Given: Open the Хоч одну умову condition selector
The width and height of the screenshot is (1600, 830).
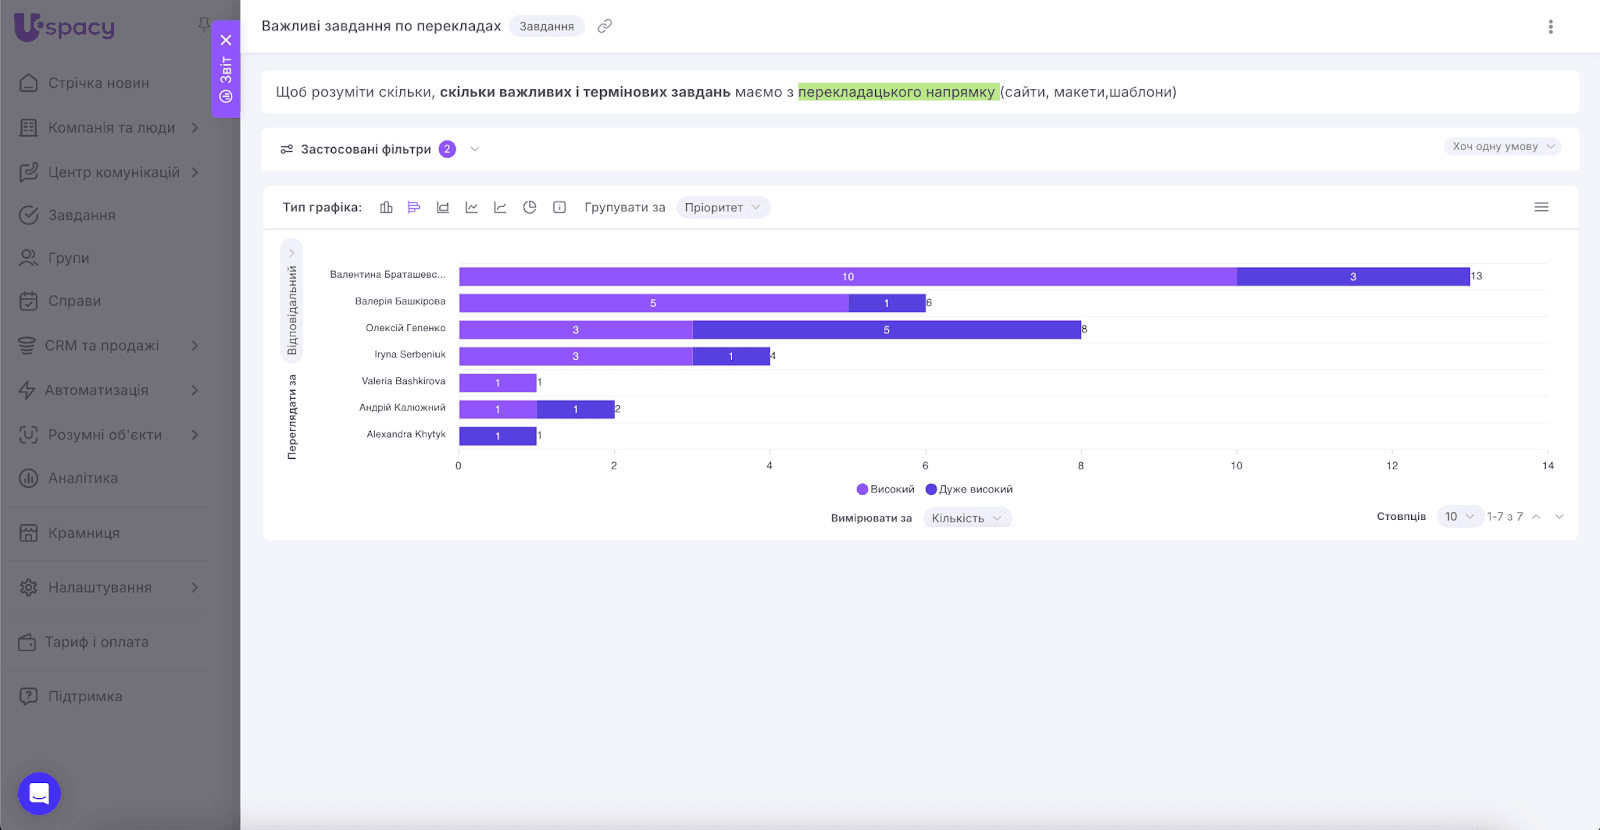Looking at the screenshot, I should [1502, 146].
